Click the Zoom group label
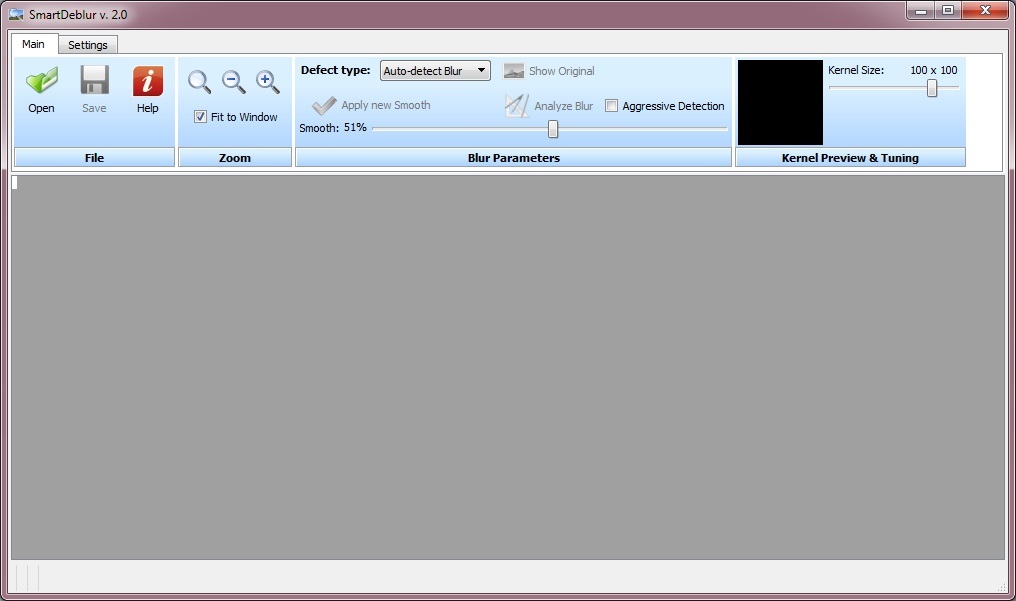This screenshot has width=1016, height=601. 235,157
